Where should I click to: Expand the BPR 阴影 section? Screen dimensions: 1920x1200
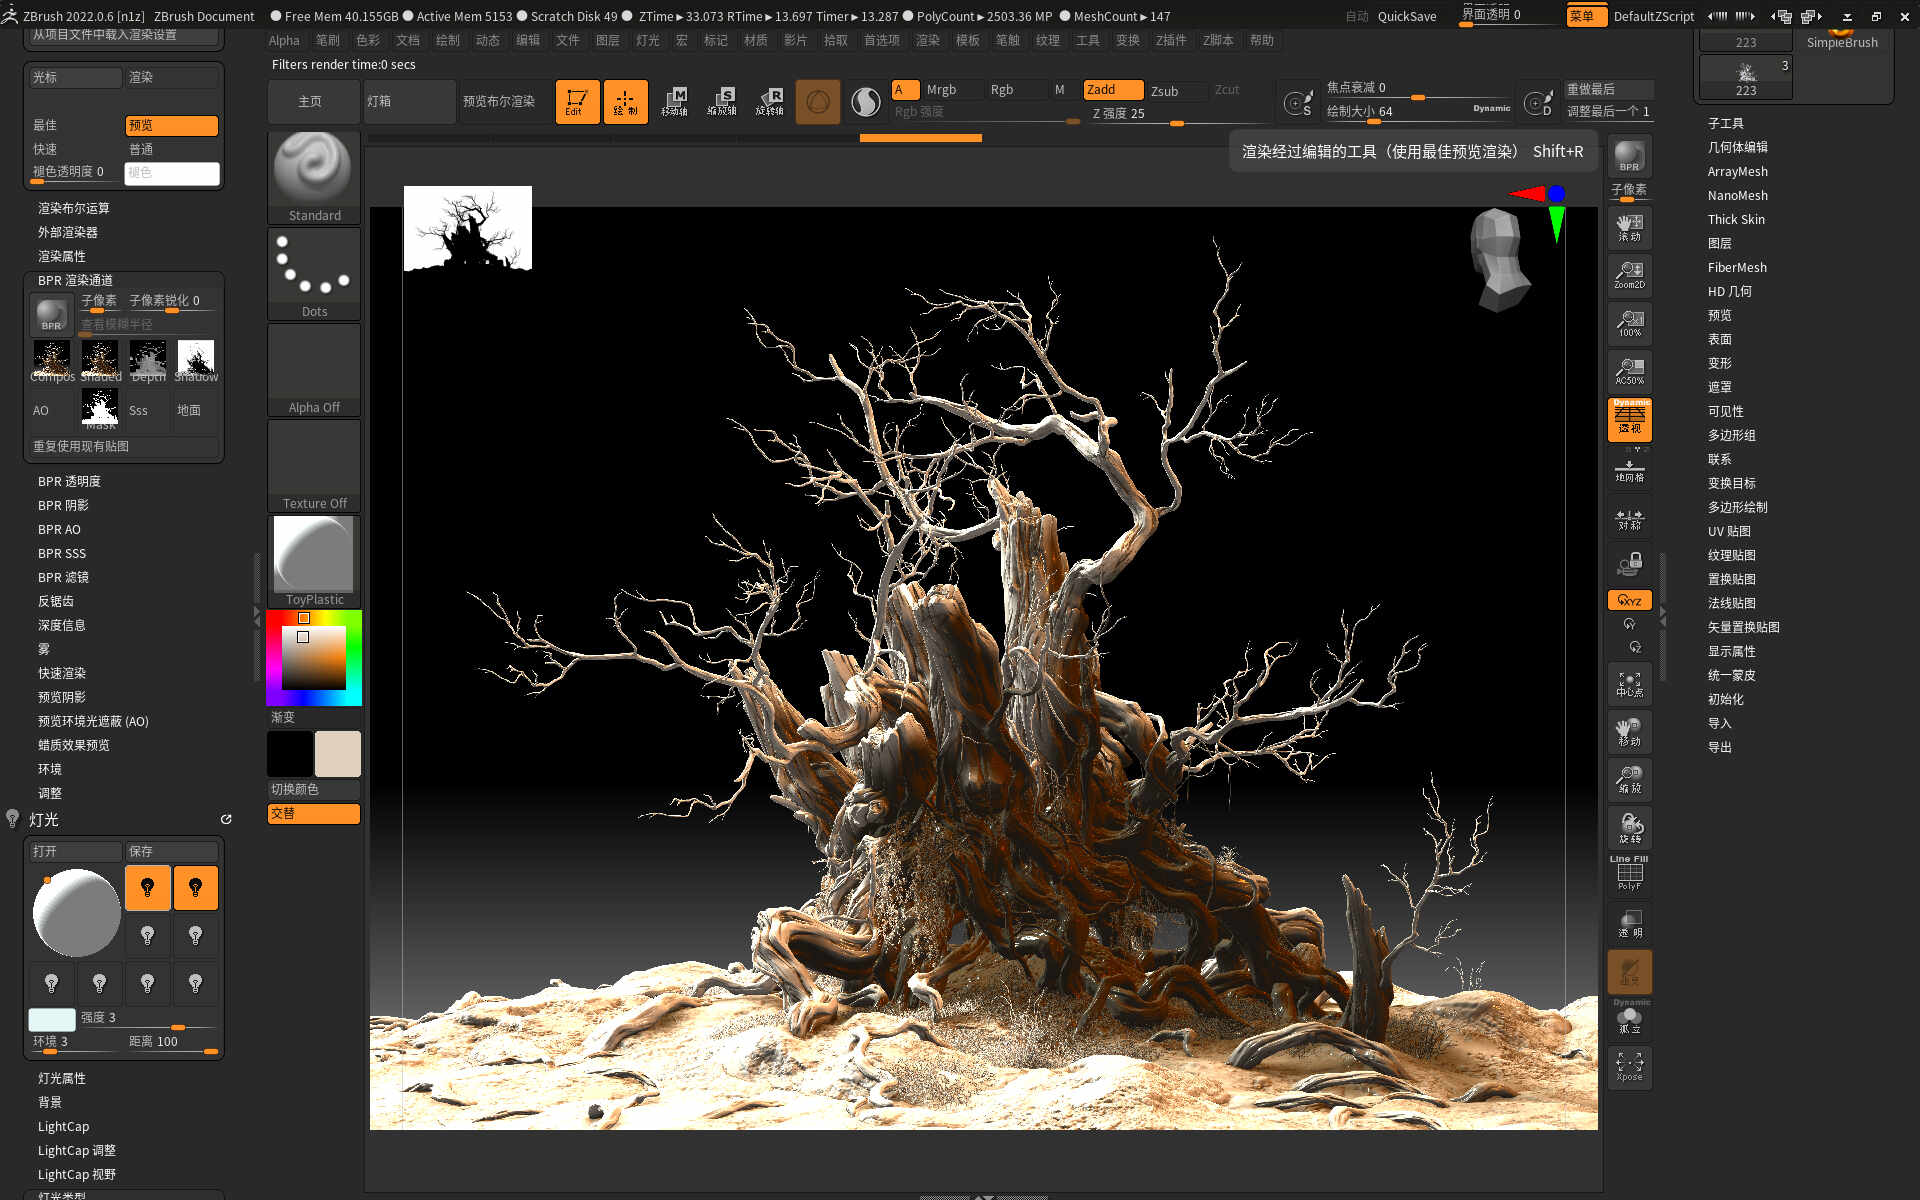tap(63, 505)
